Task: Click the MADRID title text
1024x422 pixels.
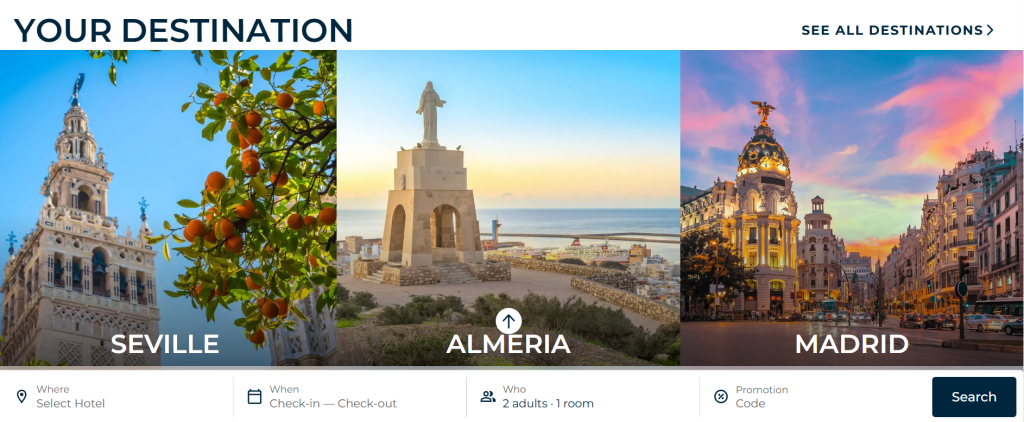Action: [x=852, y=344]
